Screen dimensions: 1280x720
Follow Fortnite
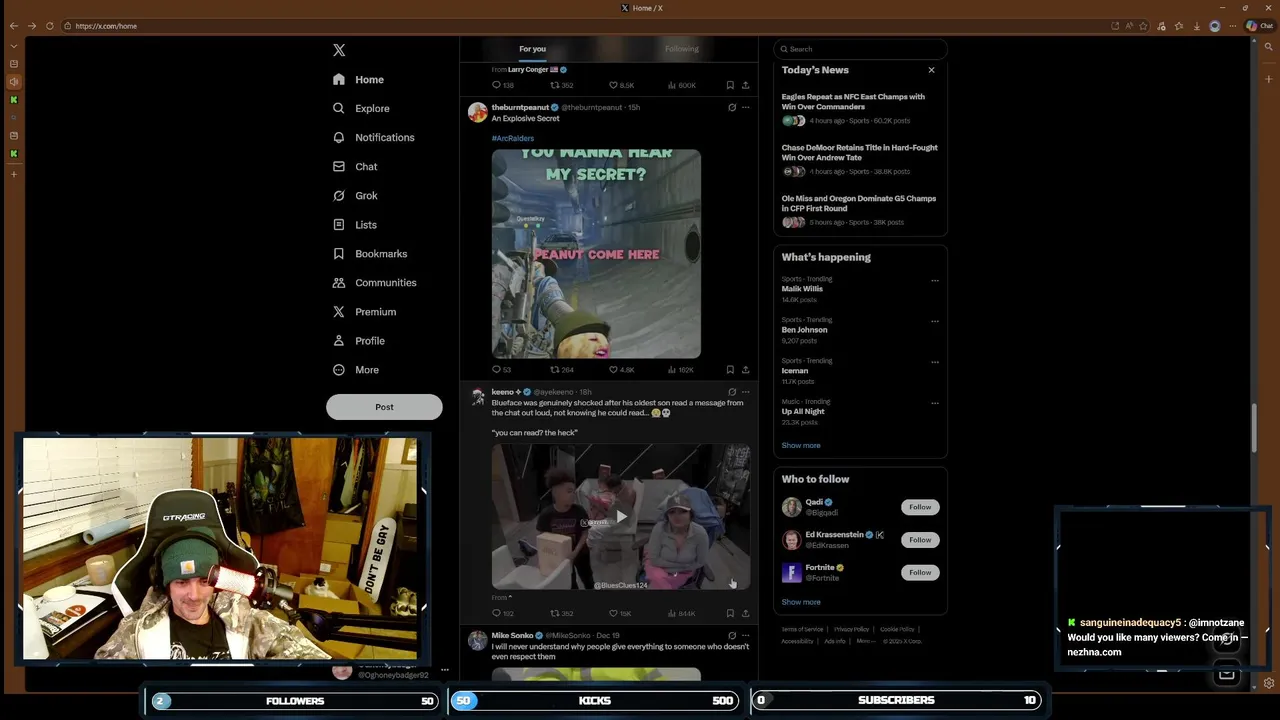[x=920, y=573]
